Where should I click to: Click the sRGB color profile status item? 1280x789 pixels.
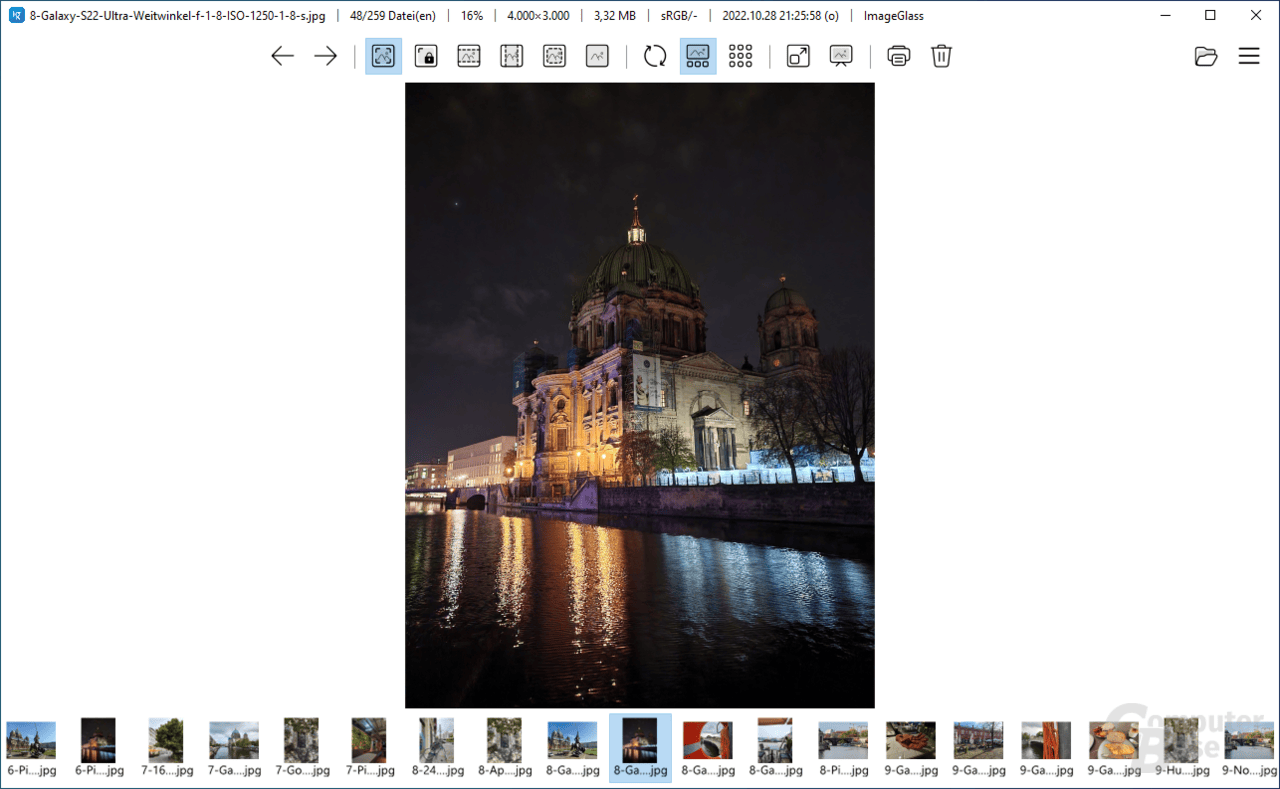(678, 15)
